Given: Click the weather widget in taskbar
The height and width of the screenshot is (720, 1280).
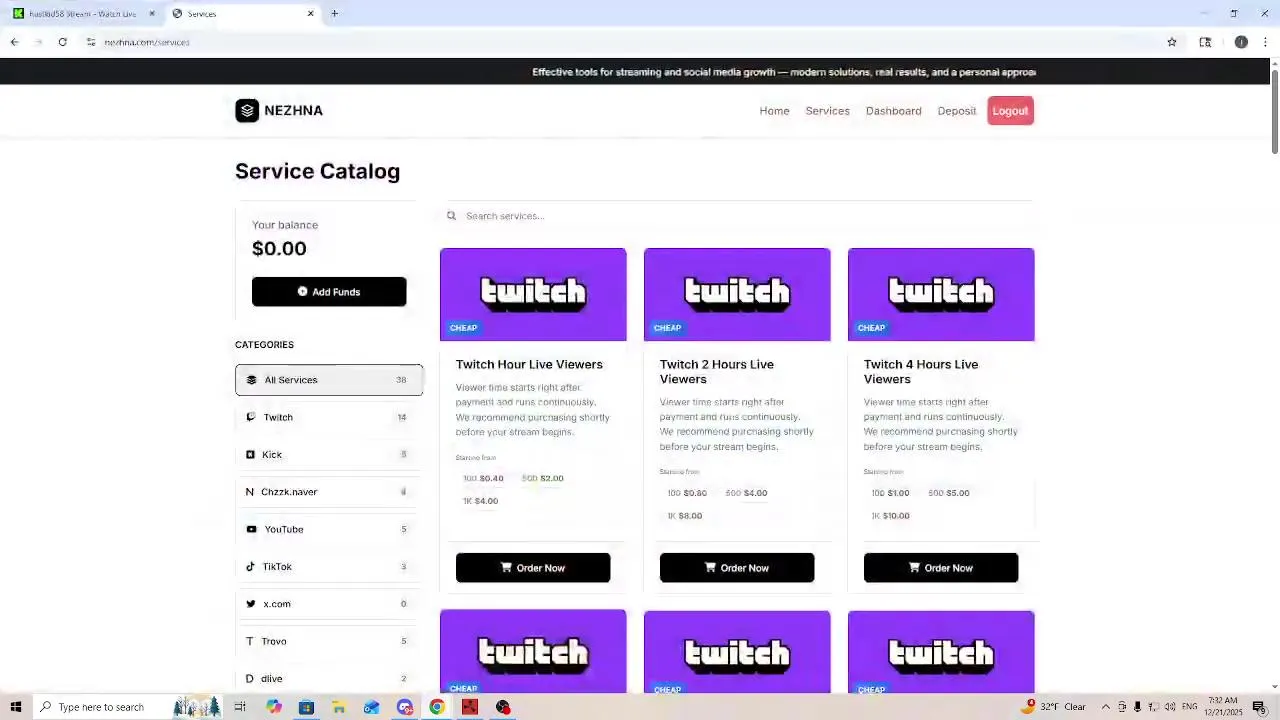Looking at the screenshot, I should click(1053, 707).
